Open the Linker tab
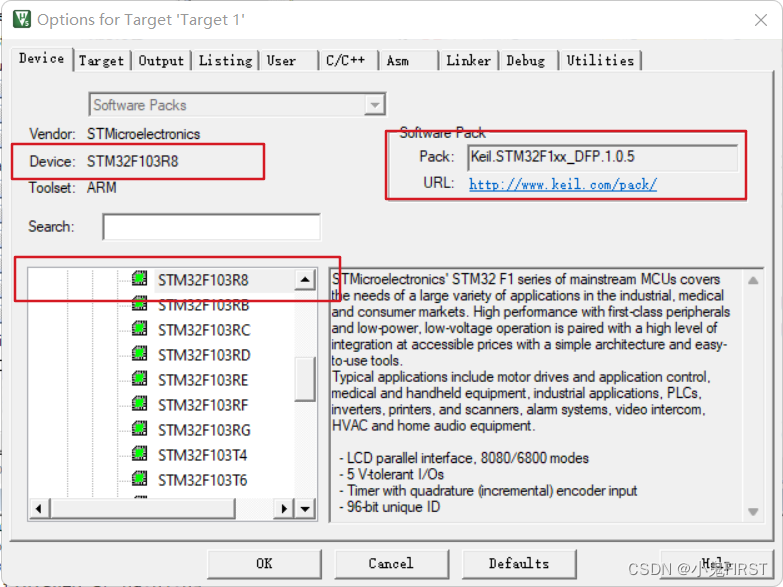 [468, 61]
